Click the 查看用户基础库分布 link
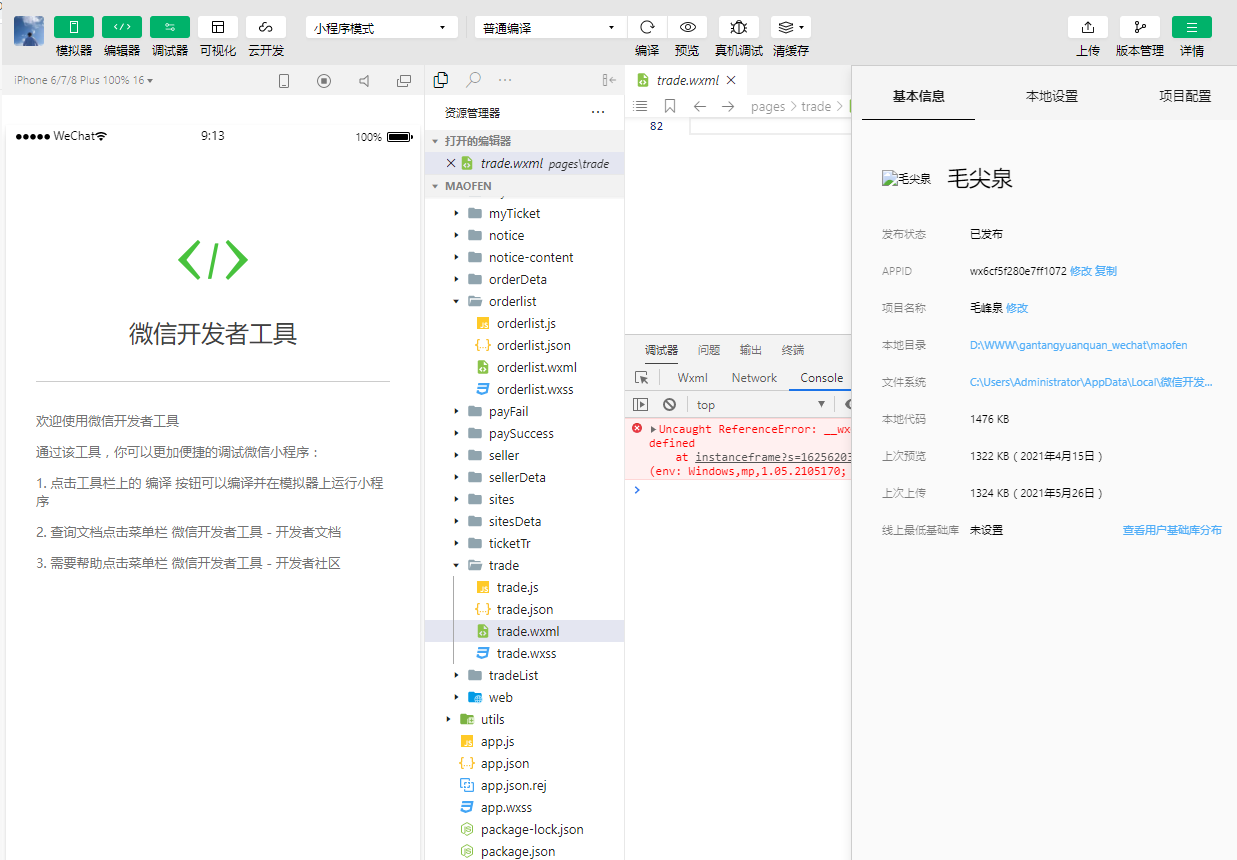The width and height of the screenshot is (1237, 860). pos(1172,530)
